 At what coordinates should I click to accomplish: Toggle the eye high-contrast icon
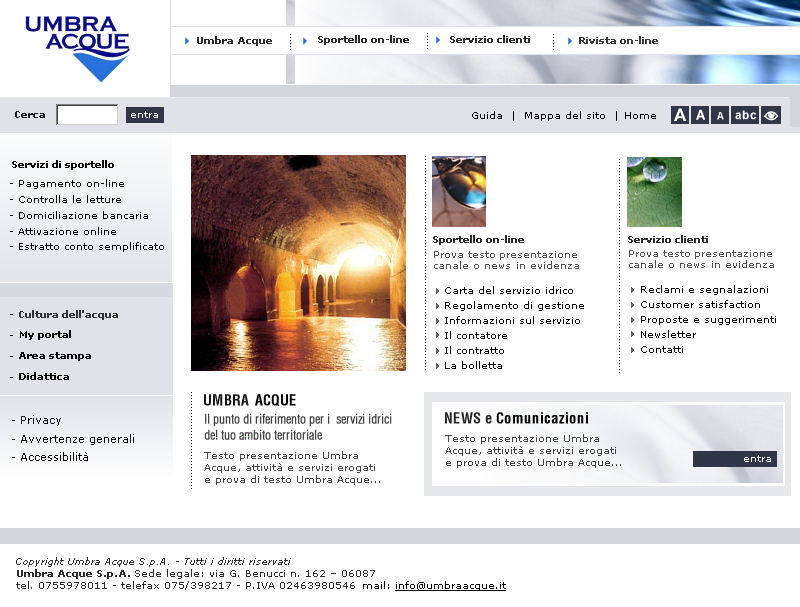tap(771, 115)
